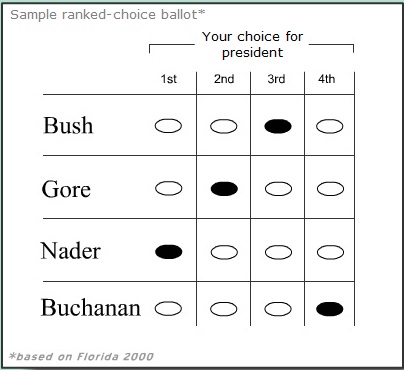Click Nader's filled 1st choice oval

click(x=169, y=252)
